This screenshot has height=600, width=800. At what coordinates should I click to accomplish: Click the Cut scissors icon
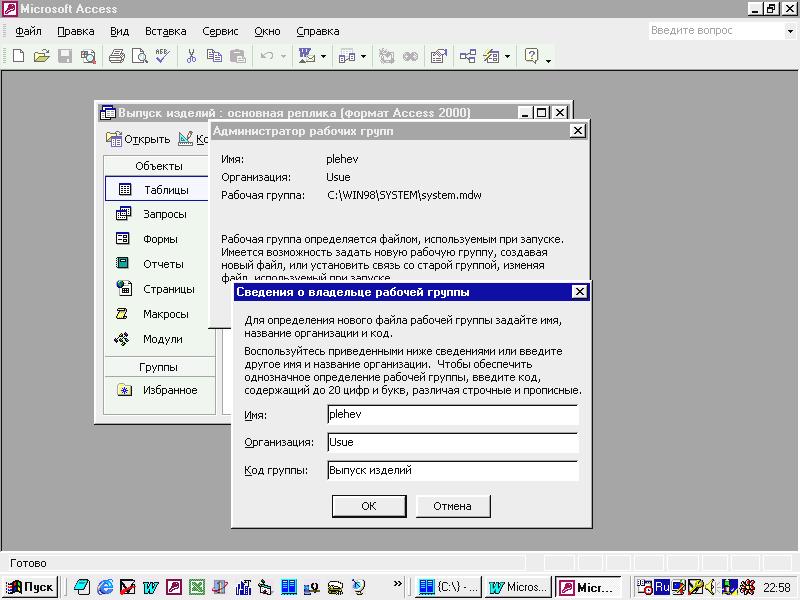coord(191,56)
